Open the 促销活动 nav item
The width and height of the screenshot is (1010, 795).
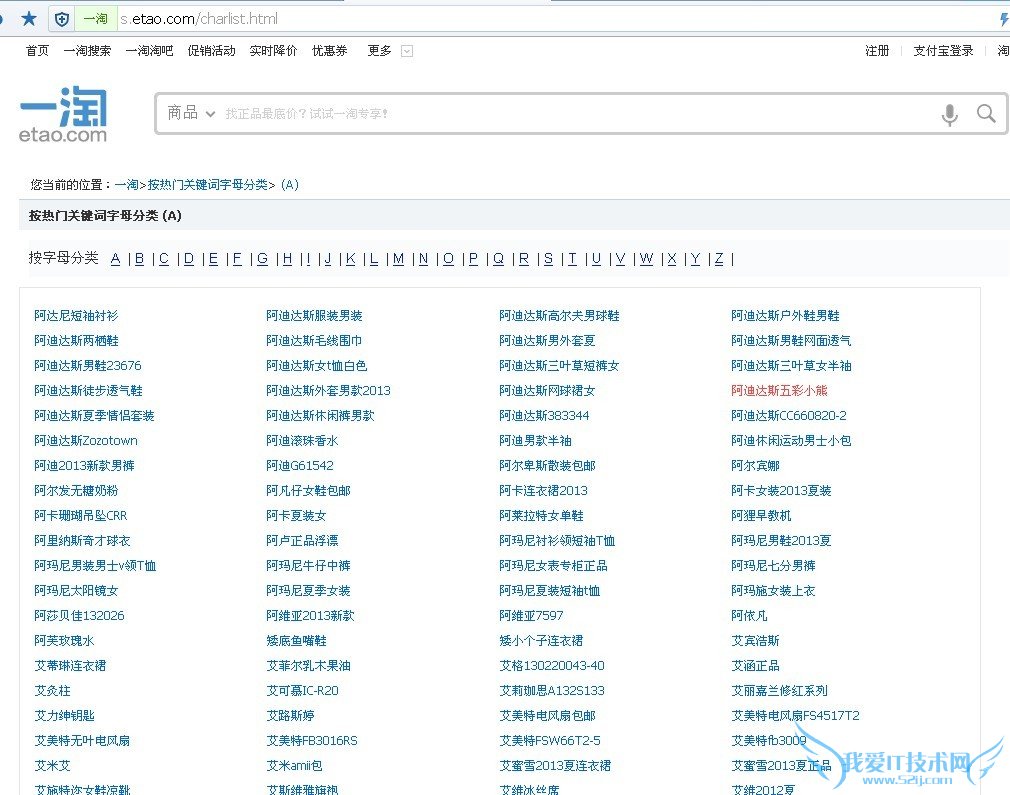click(x=211, y=50)
